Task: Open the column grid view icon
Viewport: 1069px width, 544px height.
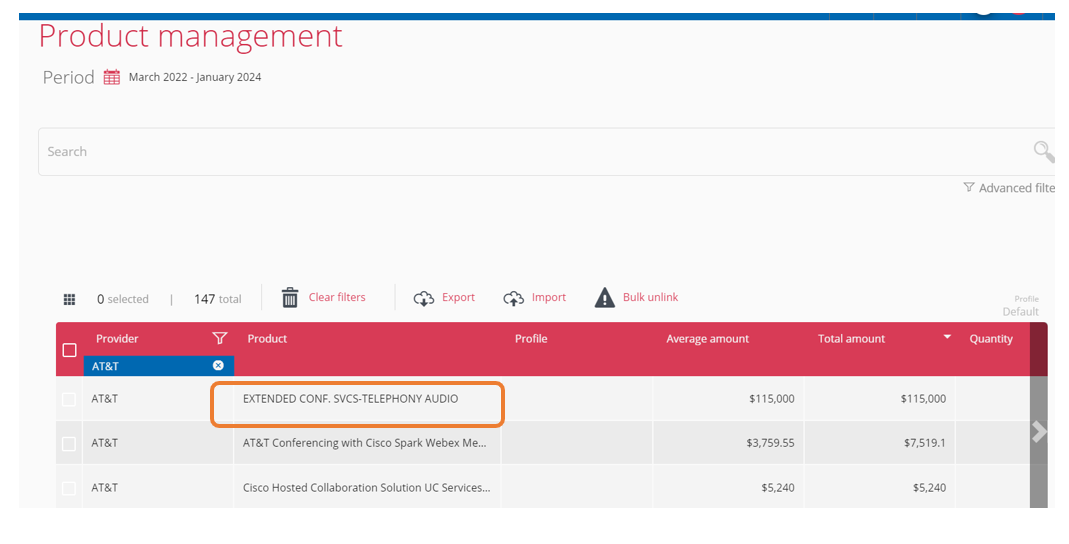Action: click(70, 299)
